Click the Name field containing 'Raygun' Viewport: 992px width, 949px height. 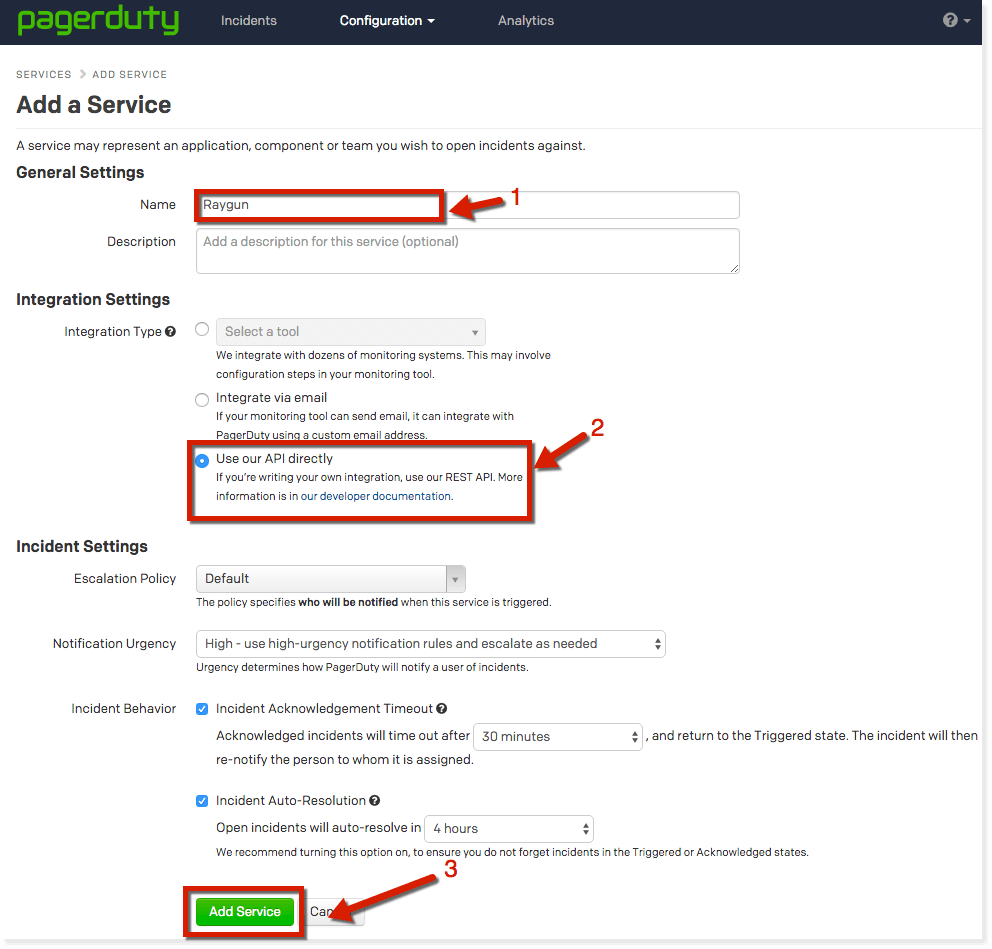(x=318, y=205)
